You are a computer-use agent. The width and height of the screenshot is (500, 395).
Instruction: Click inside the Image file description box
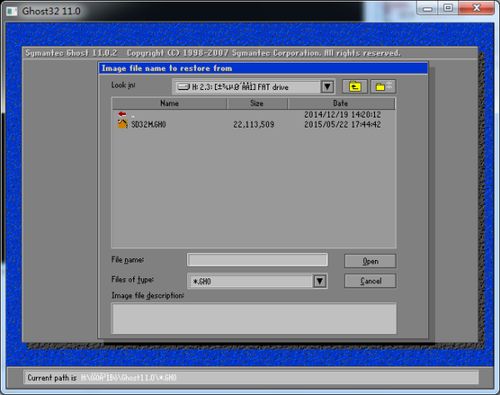click(254, 318)
